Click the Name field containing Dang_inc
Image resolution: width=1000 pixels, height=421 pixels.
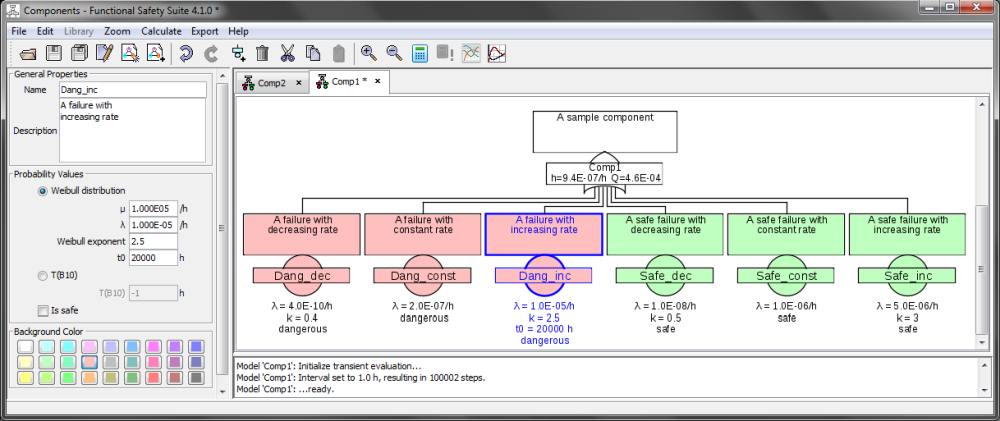click(132, 90)
